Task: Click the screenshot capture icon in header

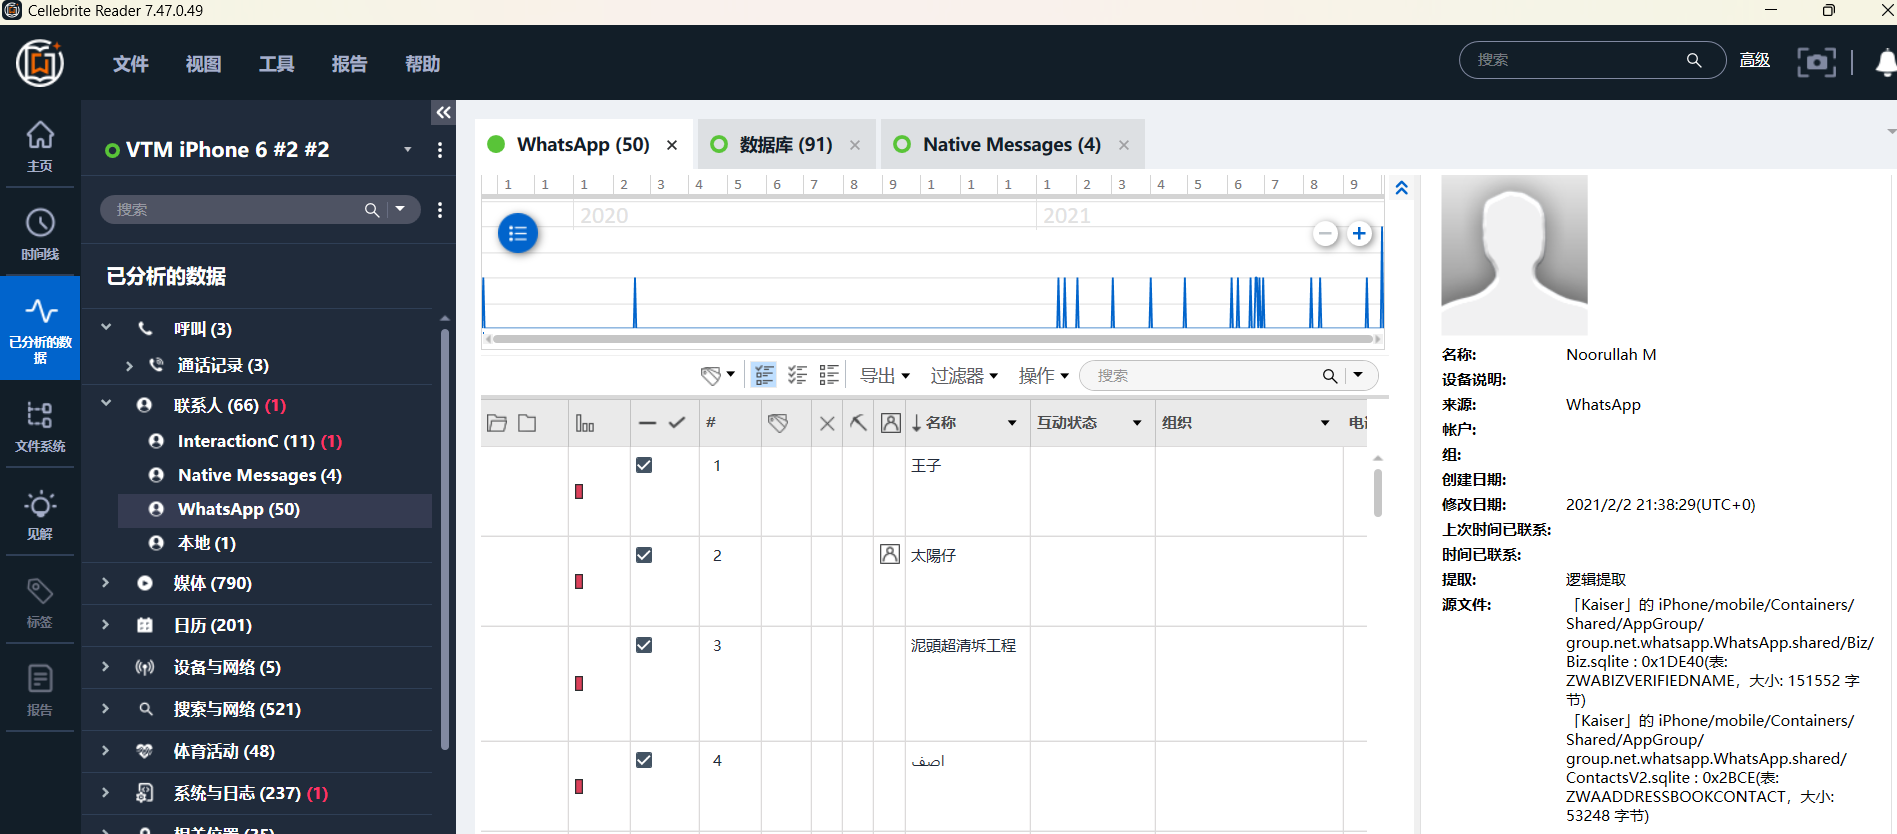Action: (x=1816, y=62)
